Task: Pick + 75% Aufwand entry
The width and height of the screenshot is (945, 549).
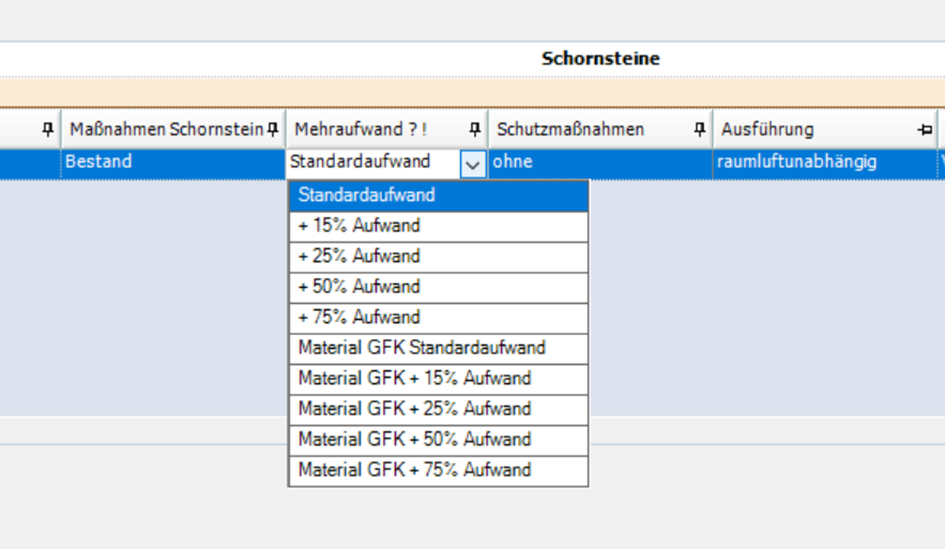Action: [439, 318]
